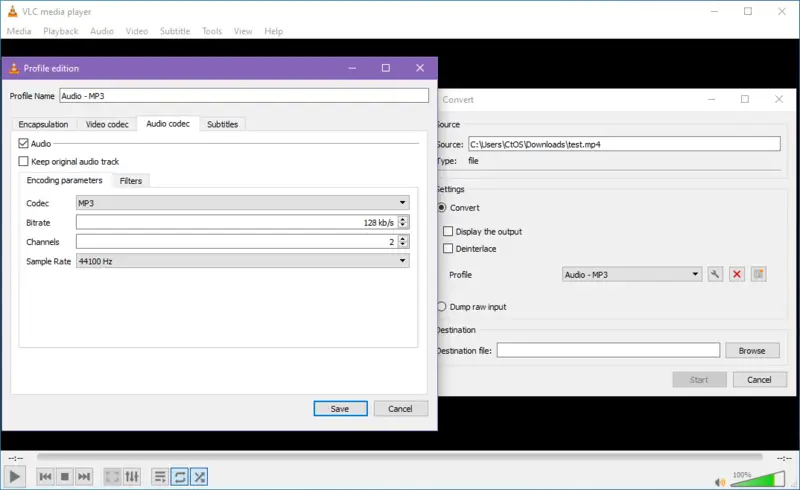Image resolution: width=800 pixels, height=490 pixels.
Task: Open the Subtitle menu
Action: 175,31
